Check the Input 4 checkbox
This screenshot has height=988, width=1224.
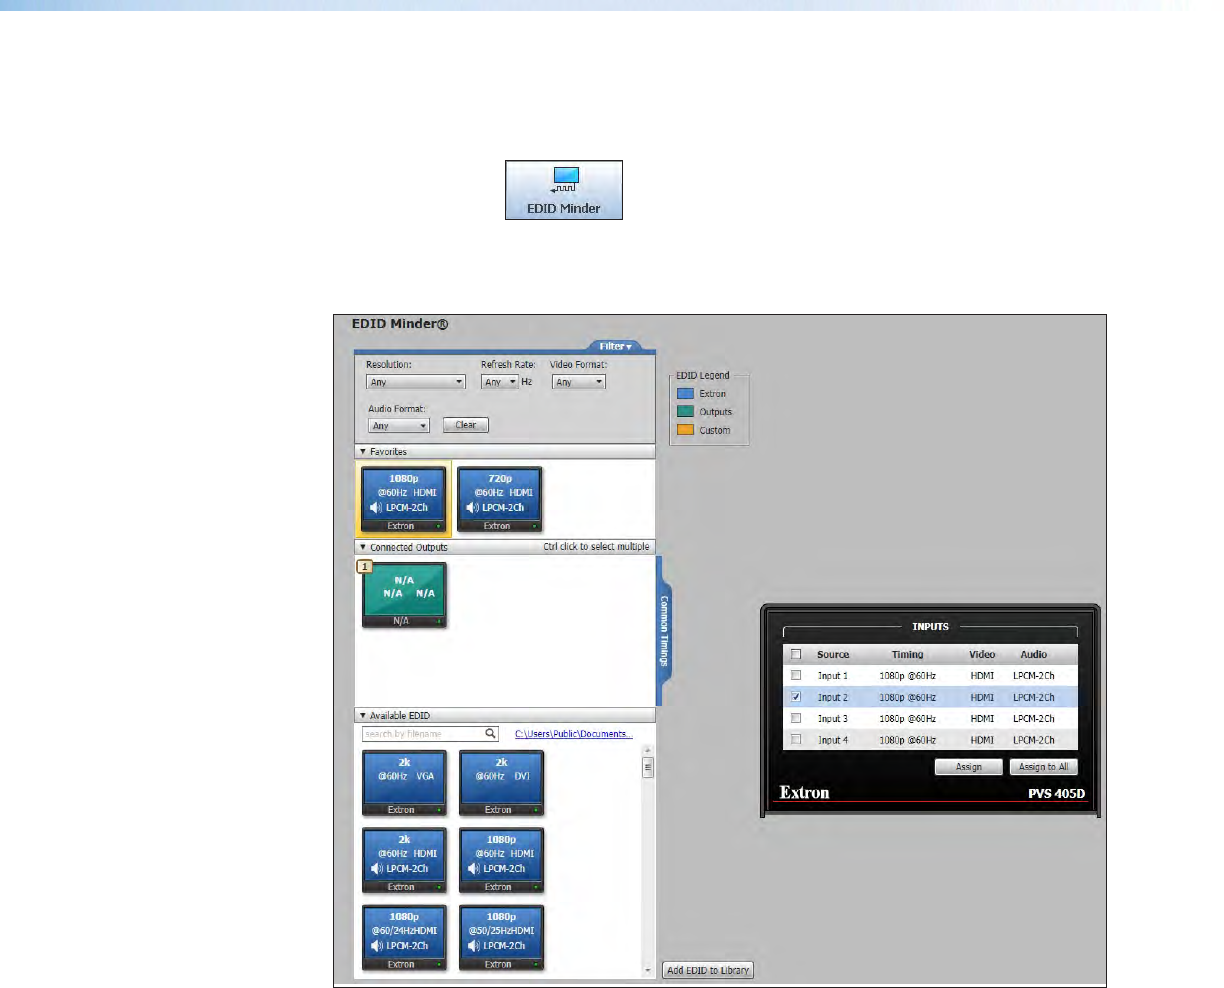[x=797, y=740]
